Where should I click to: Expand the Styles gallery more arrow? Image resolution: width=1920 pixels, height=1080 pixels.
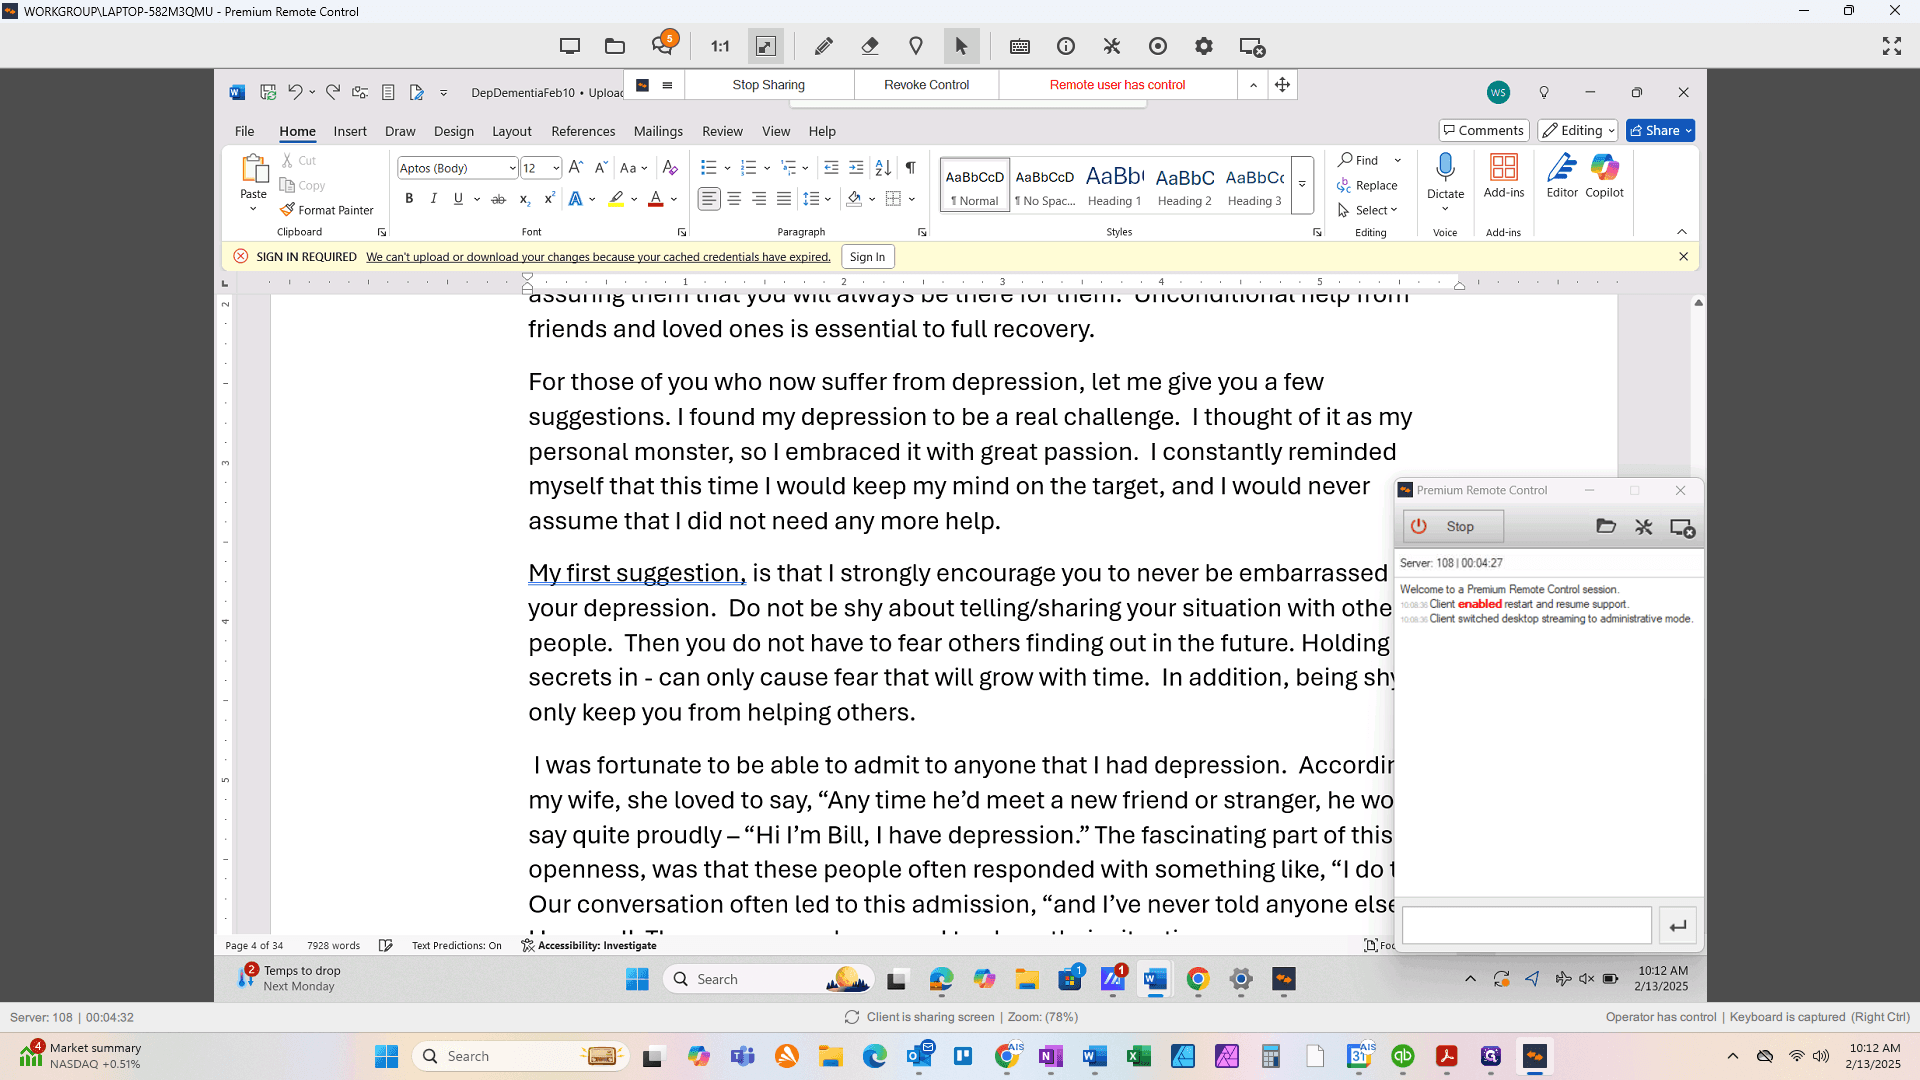point(1302,184)
